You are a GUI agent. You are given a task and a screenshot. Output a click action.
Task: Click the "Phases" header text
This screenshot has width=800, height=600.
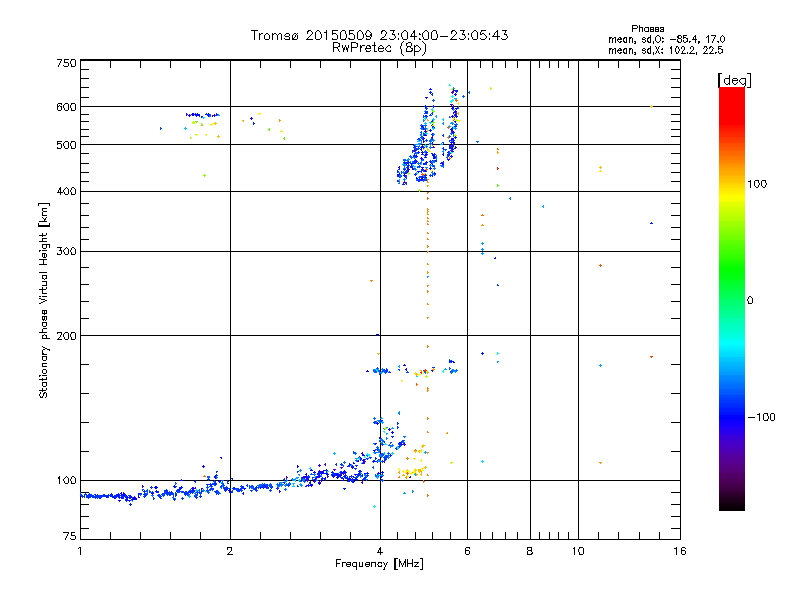point(647,29)
